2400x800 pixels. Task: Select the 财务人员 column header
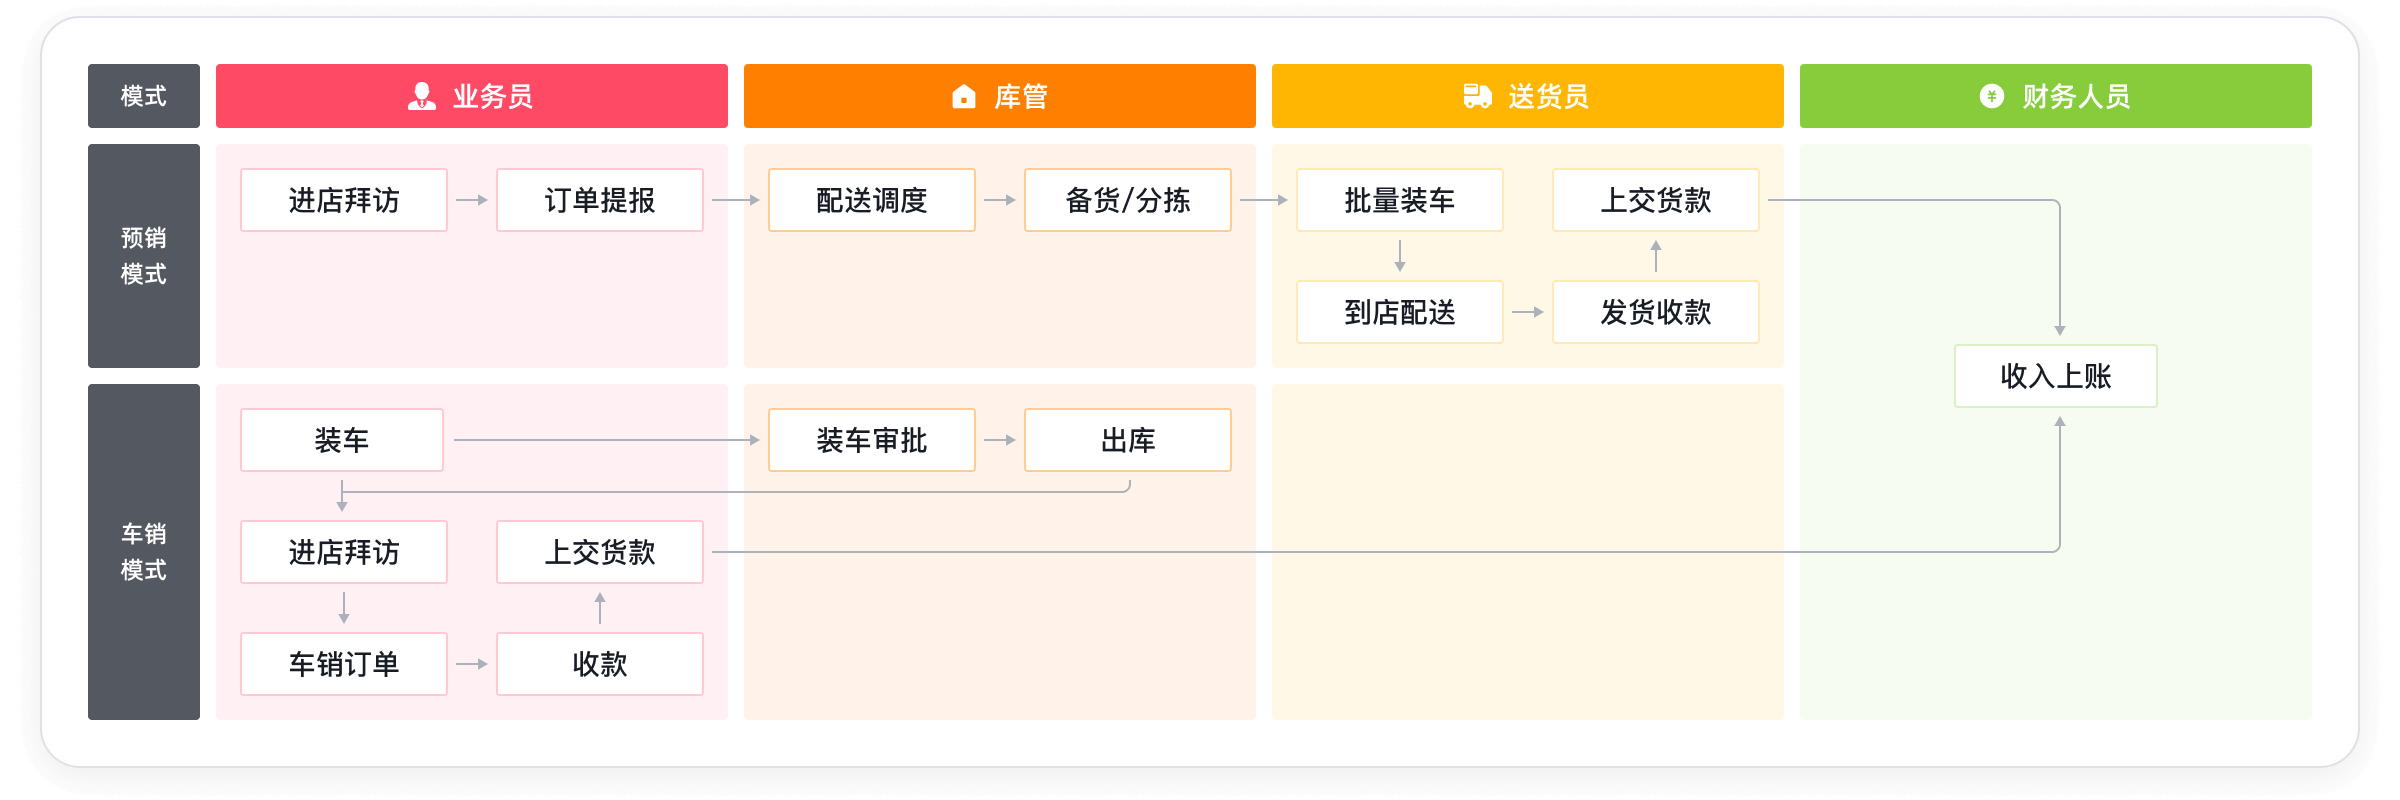coord(2056,96)
